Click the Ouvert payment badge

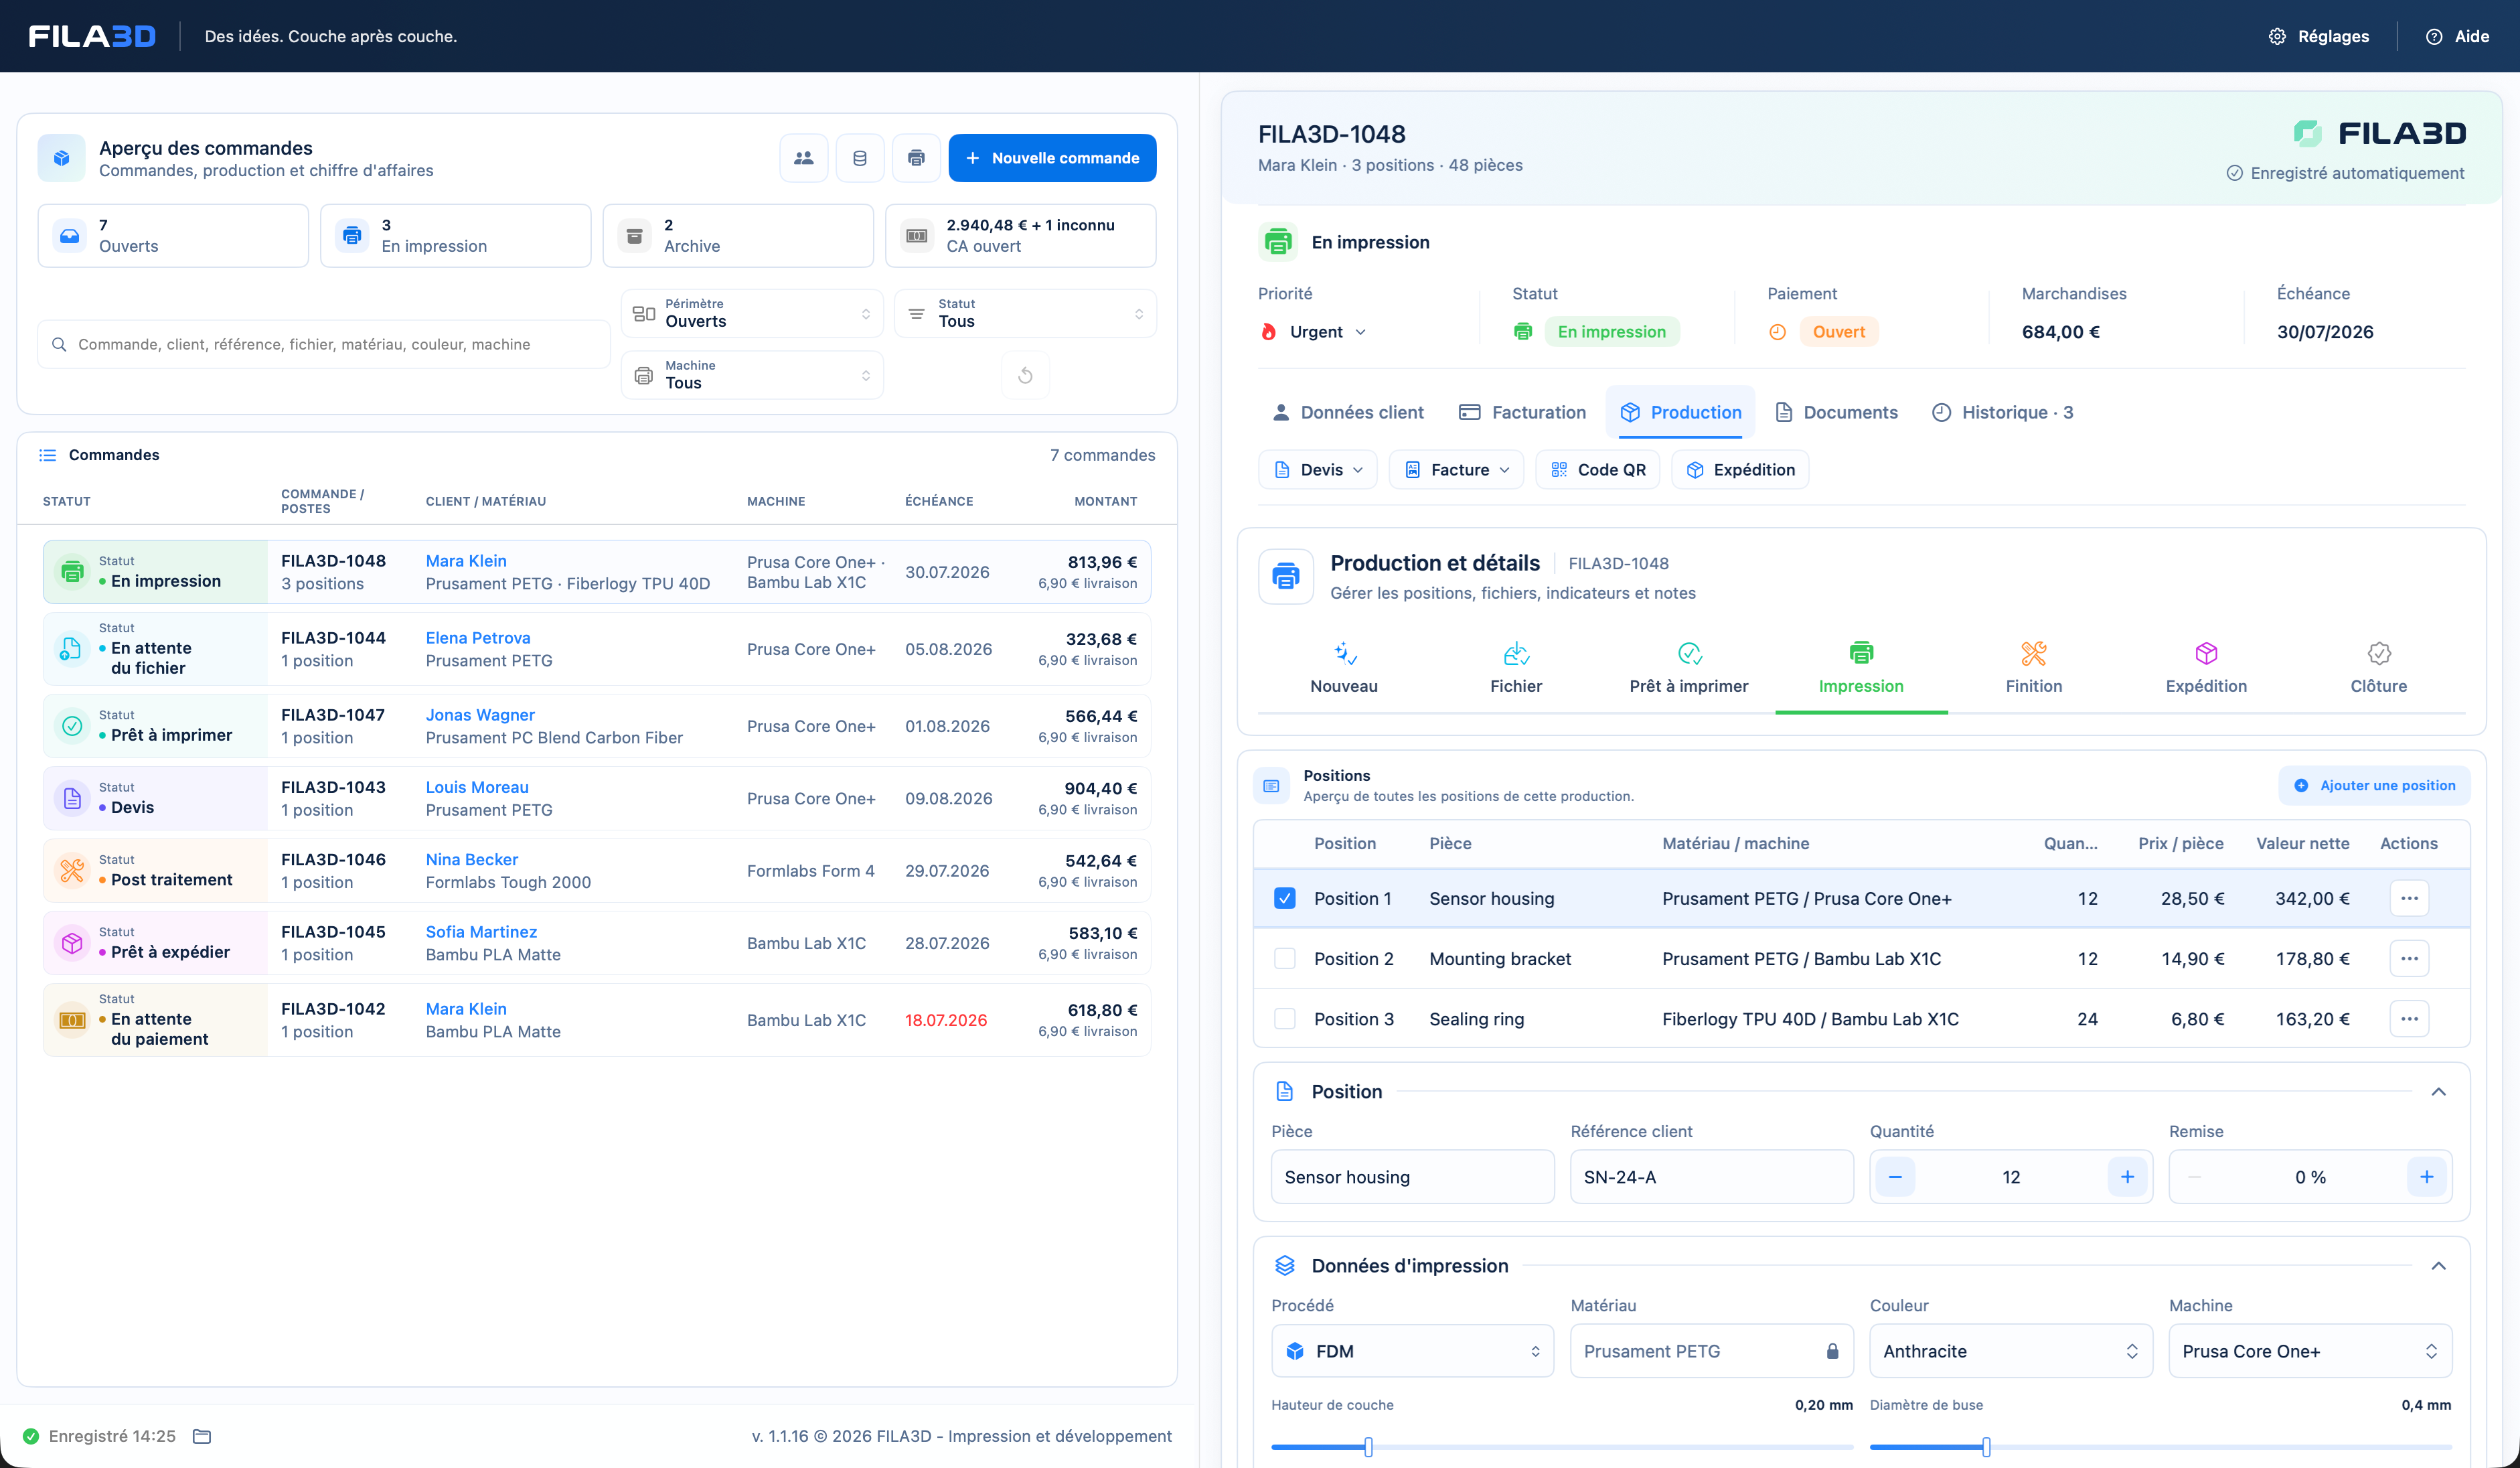[1838, 332]
